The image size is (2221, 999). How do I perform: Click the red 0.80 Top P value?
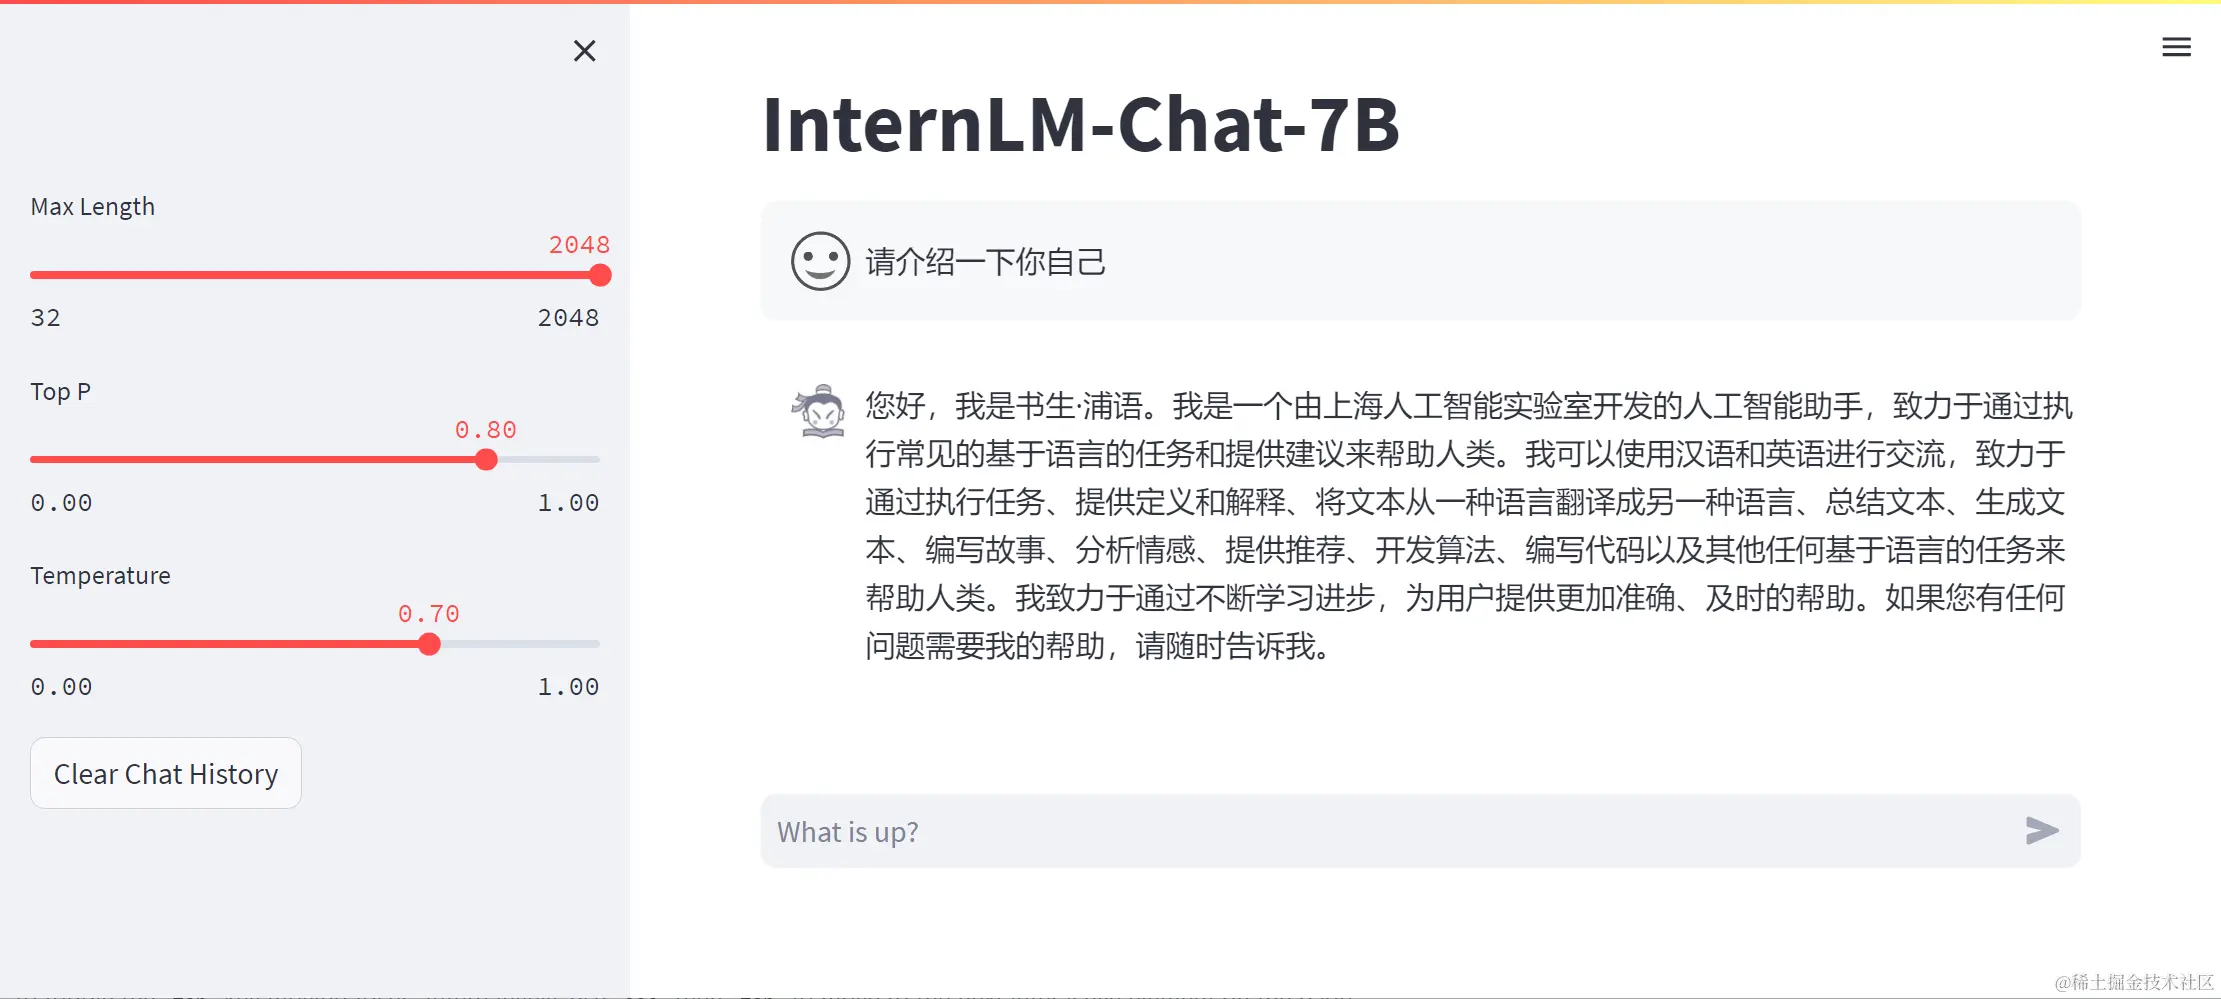pos(486,430)
